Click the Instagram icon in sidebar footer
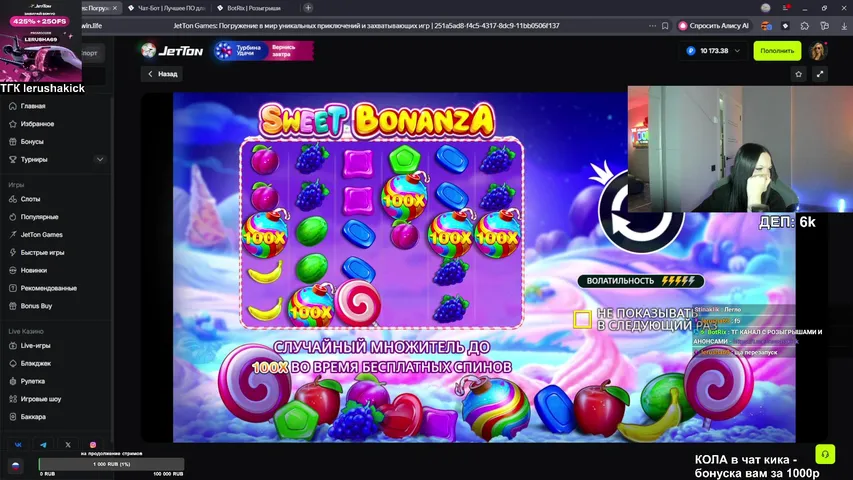This screenshot has height=480, width=853. tap(93, 445)
